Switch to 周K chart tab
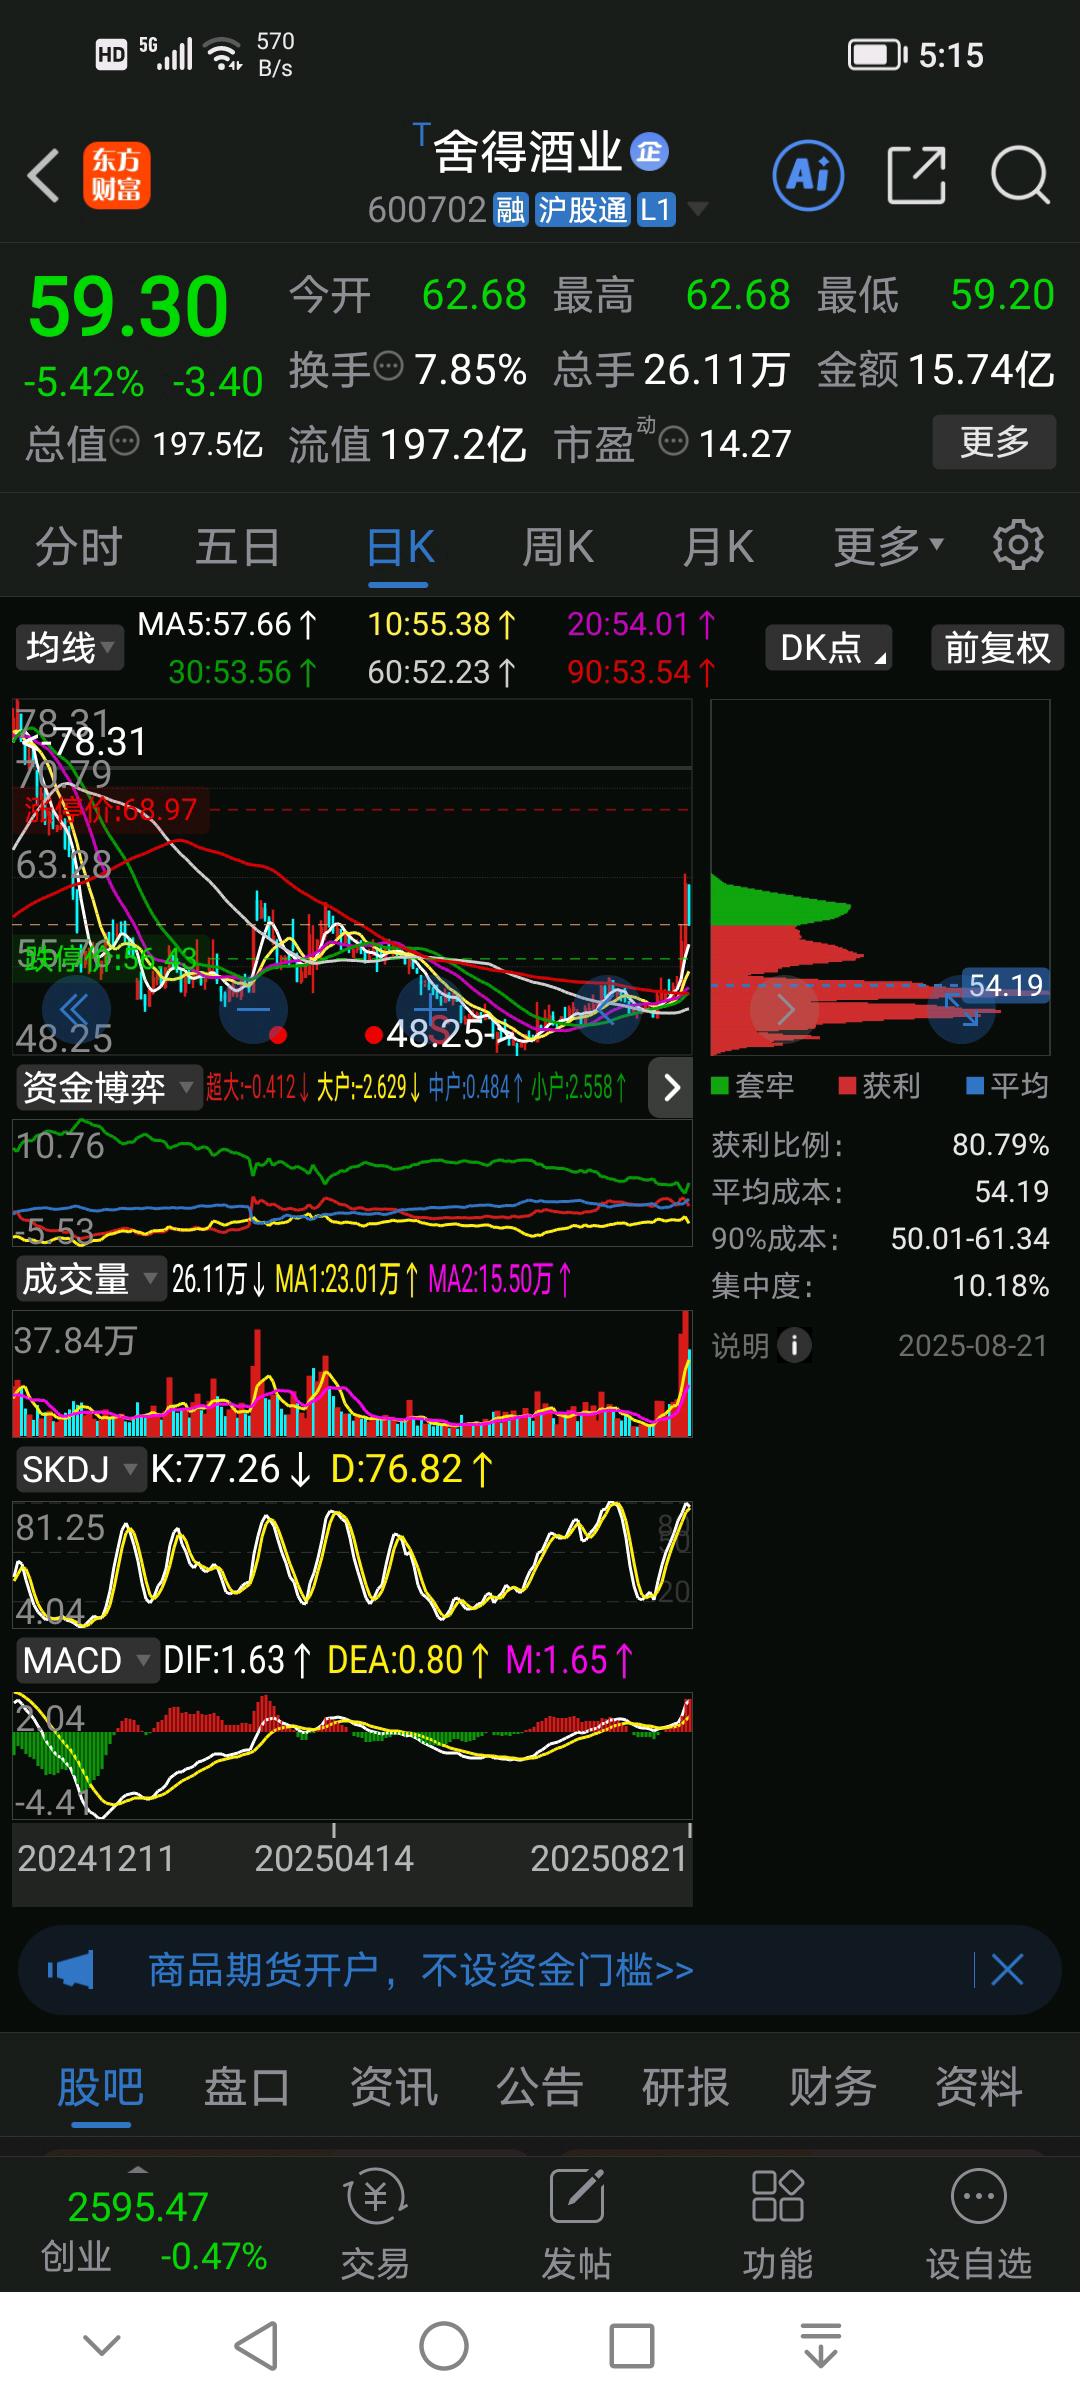This screenshot has width=1080, height=2400. click(558, 547)
